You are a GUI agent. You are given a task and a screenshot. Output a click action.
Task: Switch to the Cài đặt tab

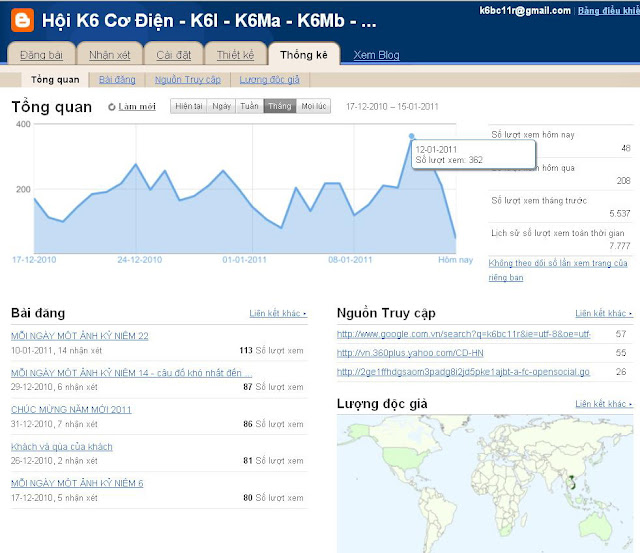173,55
